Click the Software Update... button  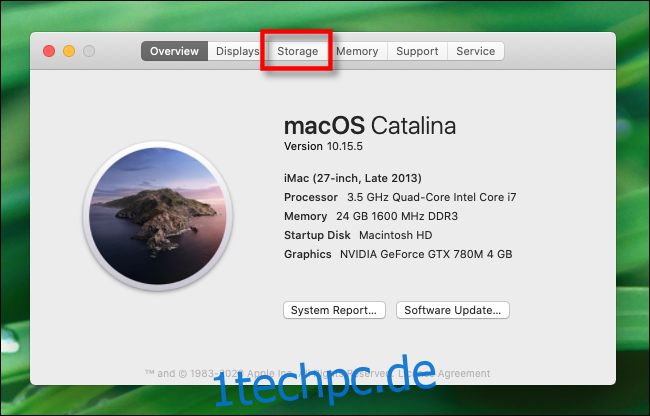coord(453,310)
